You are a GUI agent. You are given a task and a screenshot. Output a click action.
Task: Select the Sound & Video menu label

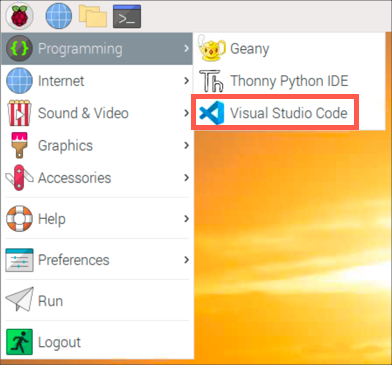(x=83, y=113)
